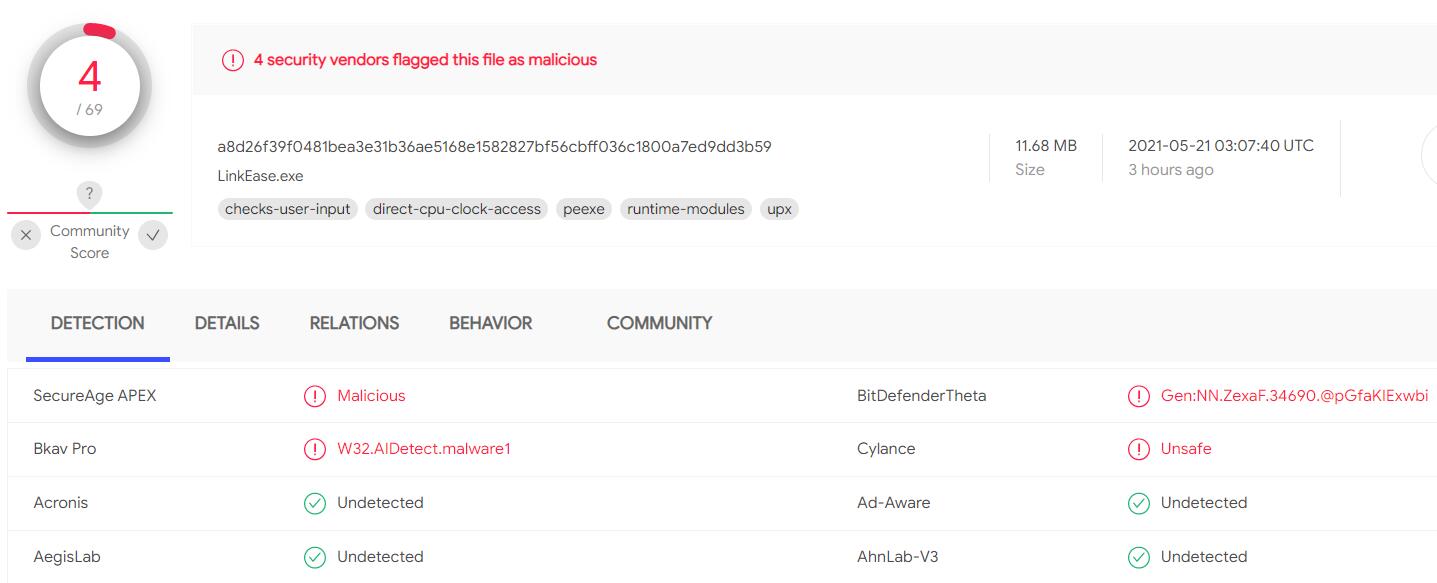Open the BEHAVIOR tab
Image resolution: width=1437 pixels, height=583 pixels.
pos(490,323)
